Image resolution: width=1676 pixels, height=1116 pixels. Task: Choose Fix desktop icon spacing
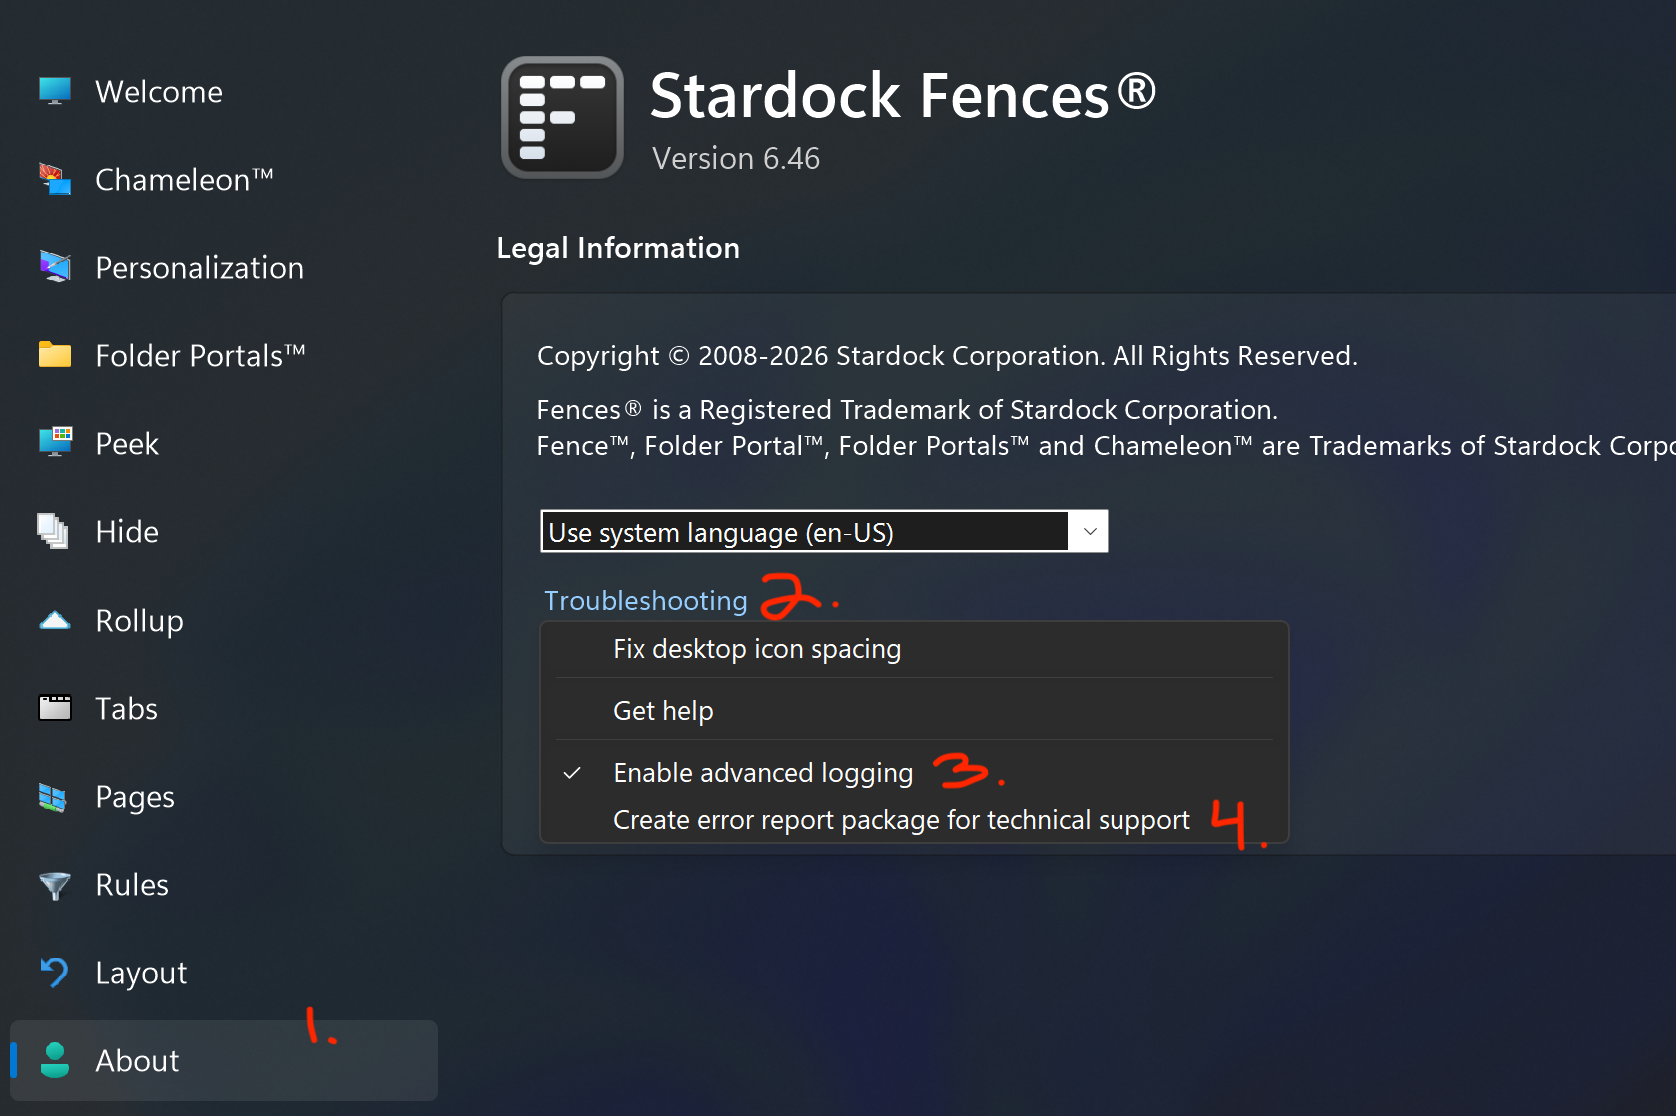(x=757, y=649)
